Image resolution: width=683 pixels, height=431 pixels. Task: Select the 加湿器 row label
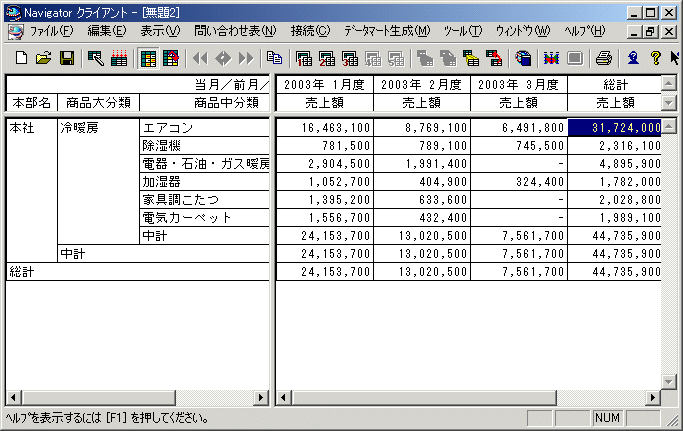(x=205, y=182)
